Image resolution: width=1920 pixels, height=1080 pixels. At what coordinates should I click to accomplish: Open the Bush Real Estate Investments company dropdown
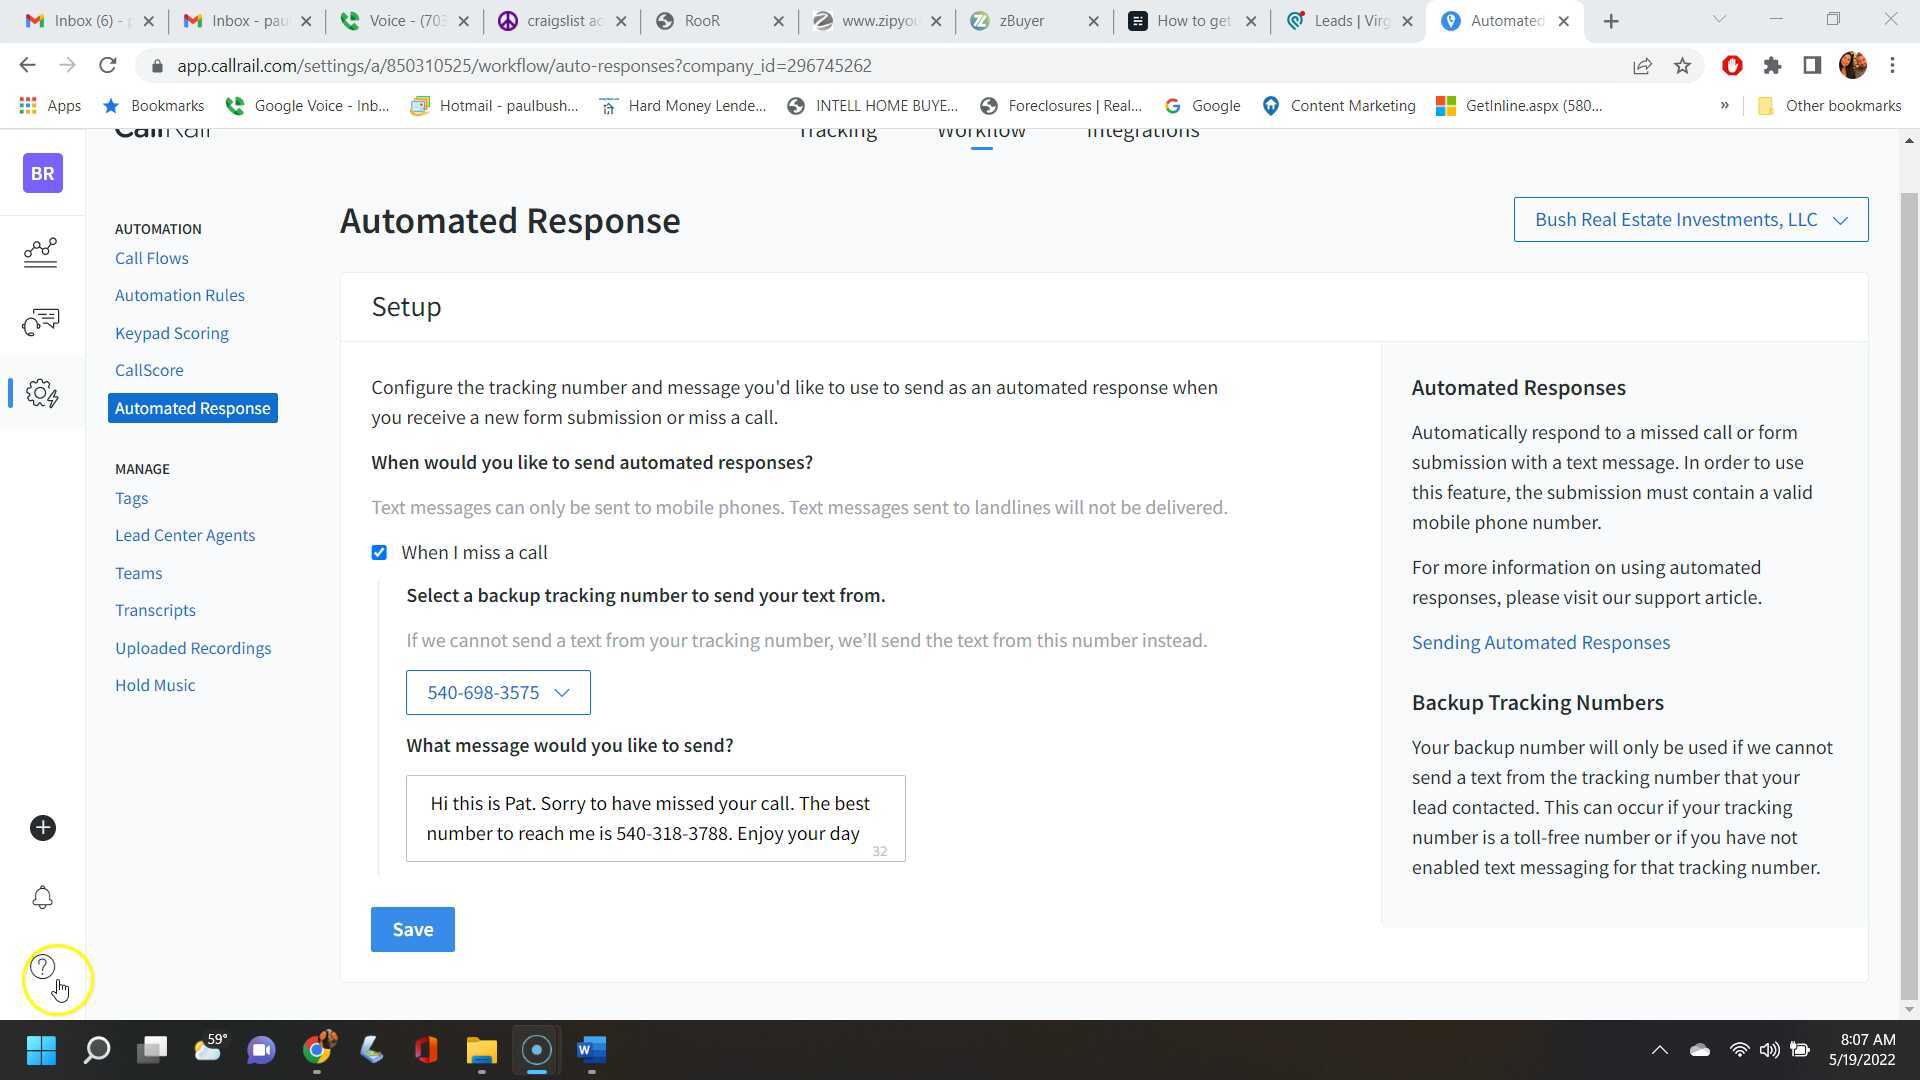[x=1690, y=219]
